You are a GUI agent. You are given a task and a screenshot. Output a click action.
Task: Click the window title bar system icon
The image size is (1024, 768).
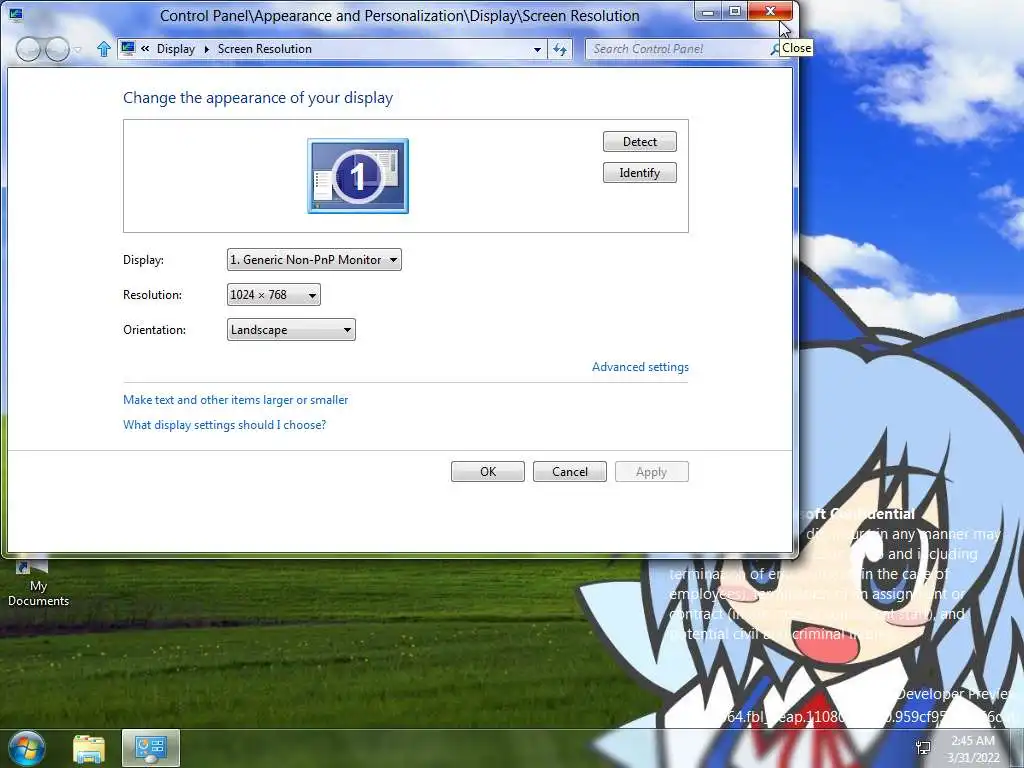pyautogui.click(x=16, y=14)
